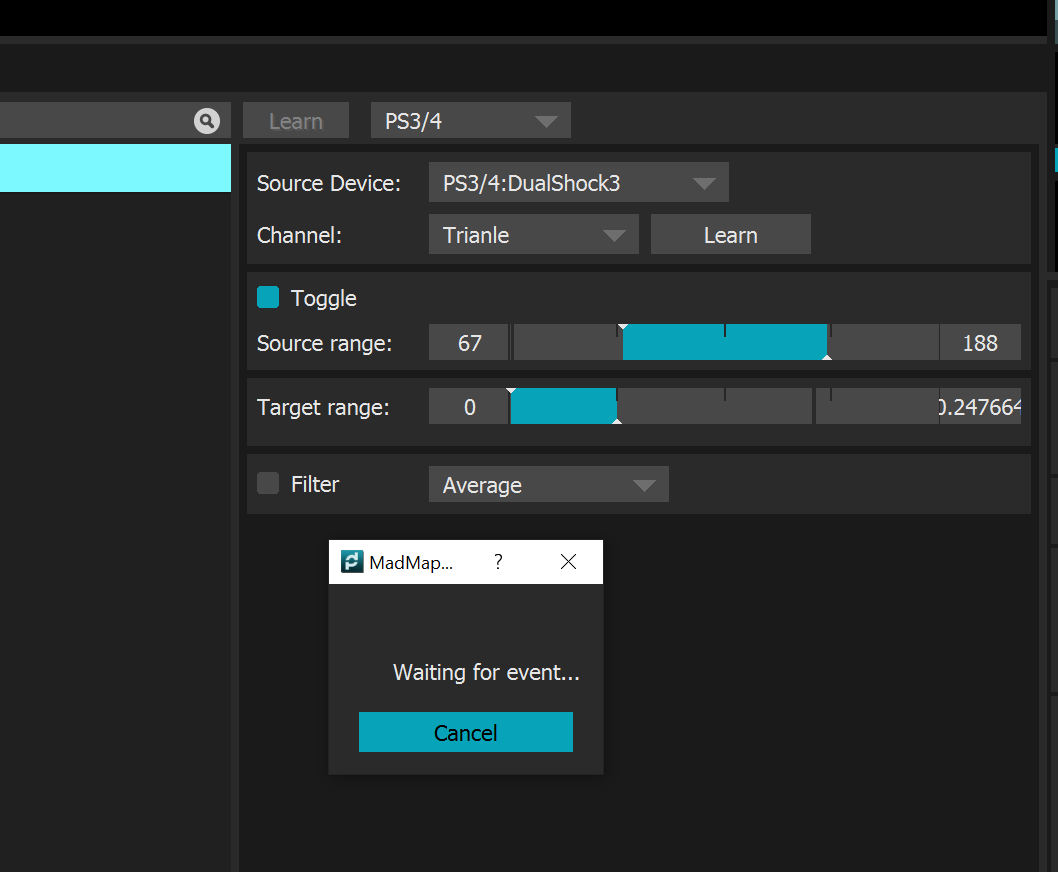This screenshot has height=872, width=1058.
Task: Click the 'Channel:' label
Action: tap(300, 235)
